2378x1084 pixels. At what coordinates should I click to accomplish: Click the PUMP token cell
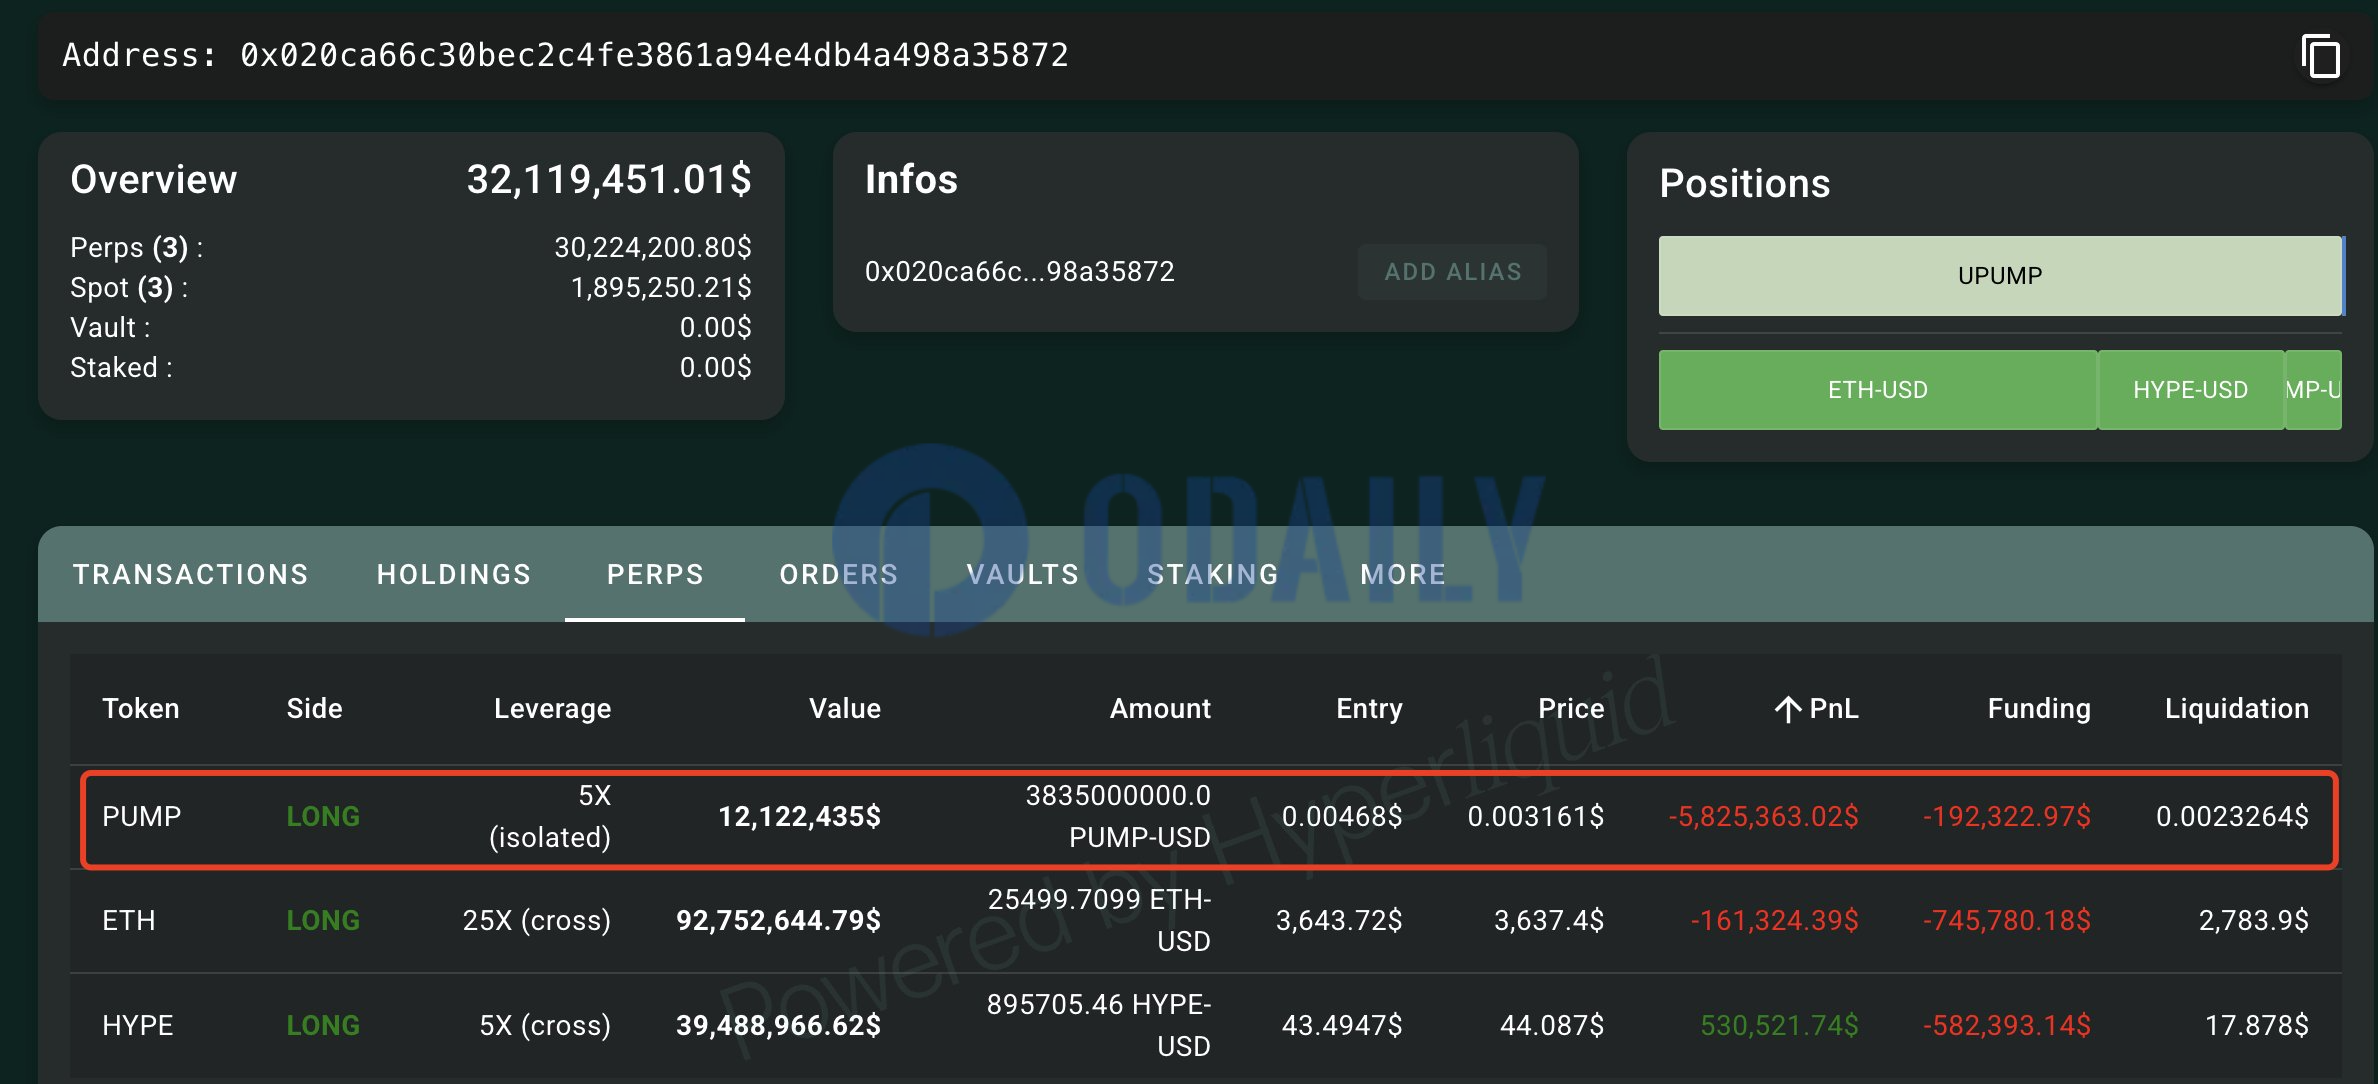(142, 817)
